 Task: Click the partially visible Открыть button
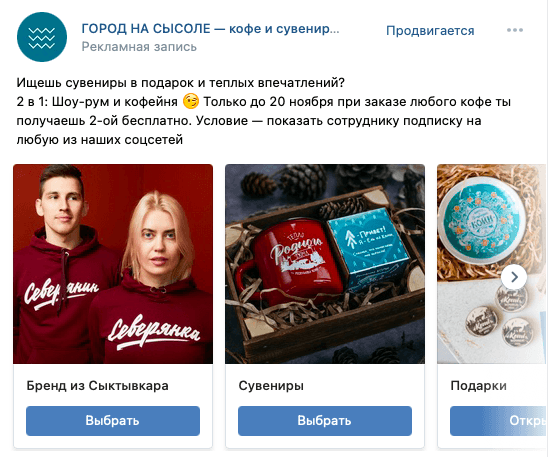(499, 421)
